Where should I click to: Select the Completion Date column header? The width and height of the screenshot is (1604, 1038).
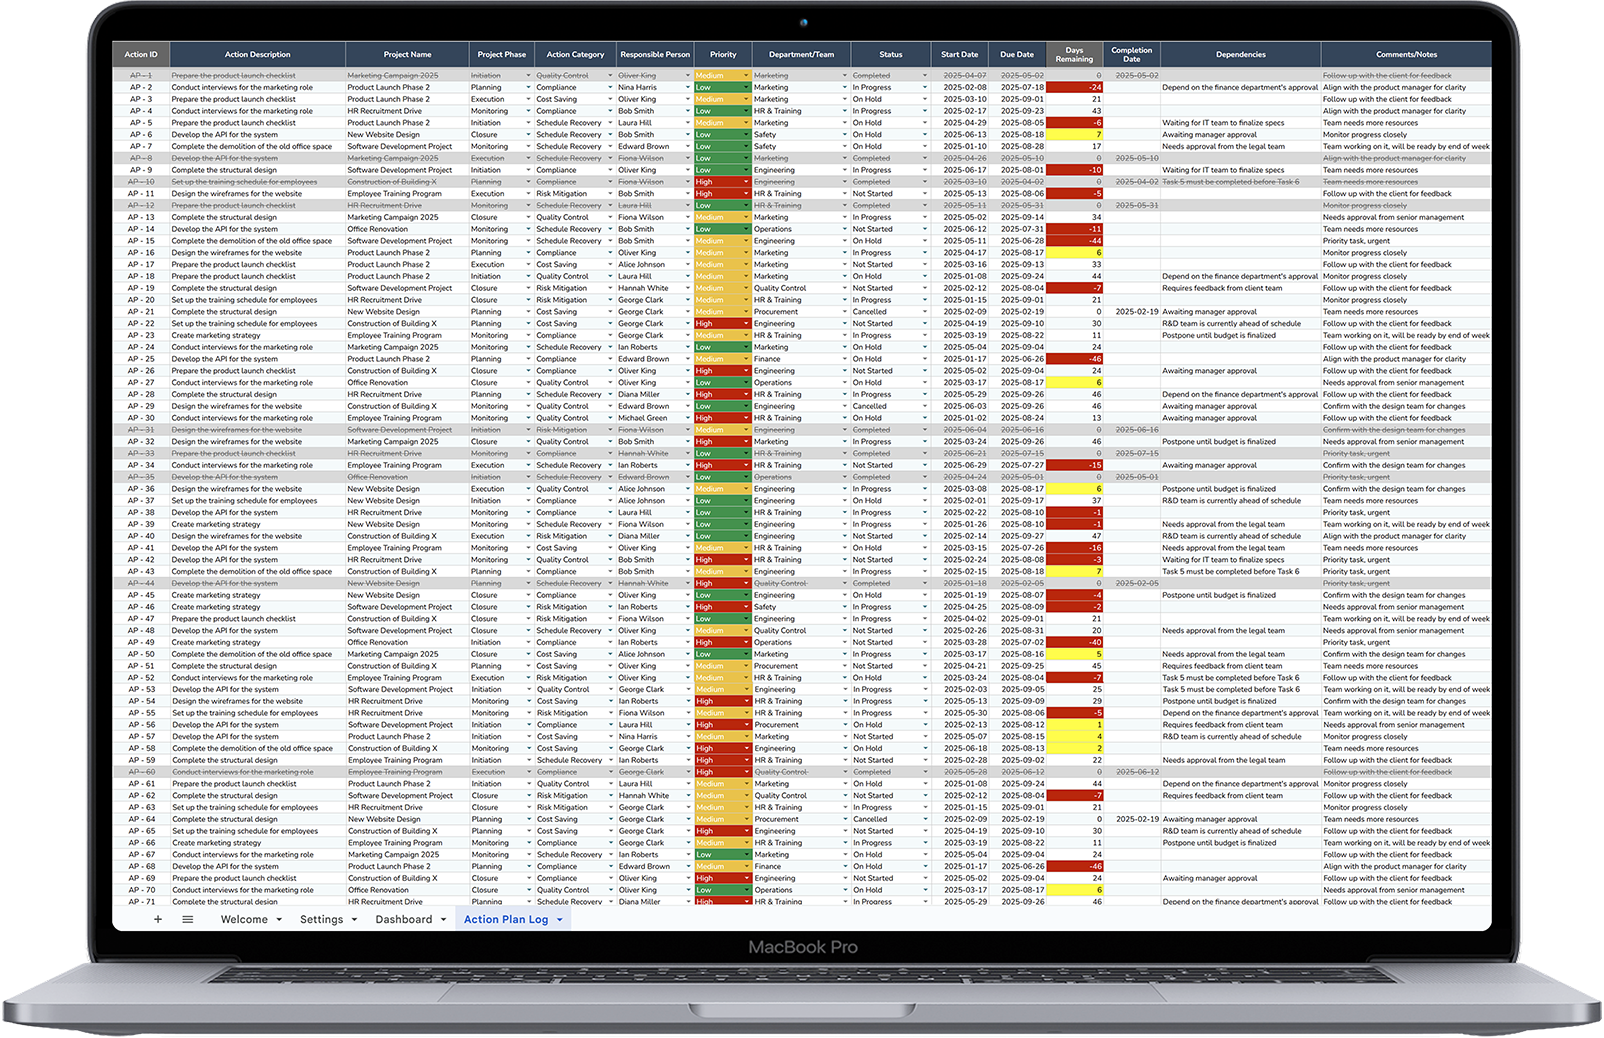coord(1131,55)
